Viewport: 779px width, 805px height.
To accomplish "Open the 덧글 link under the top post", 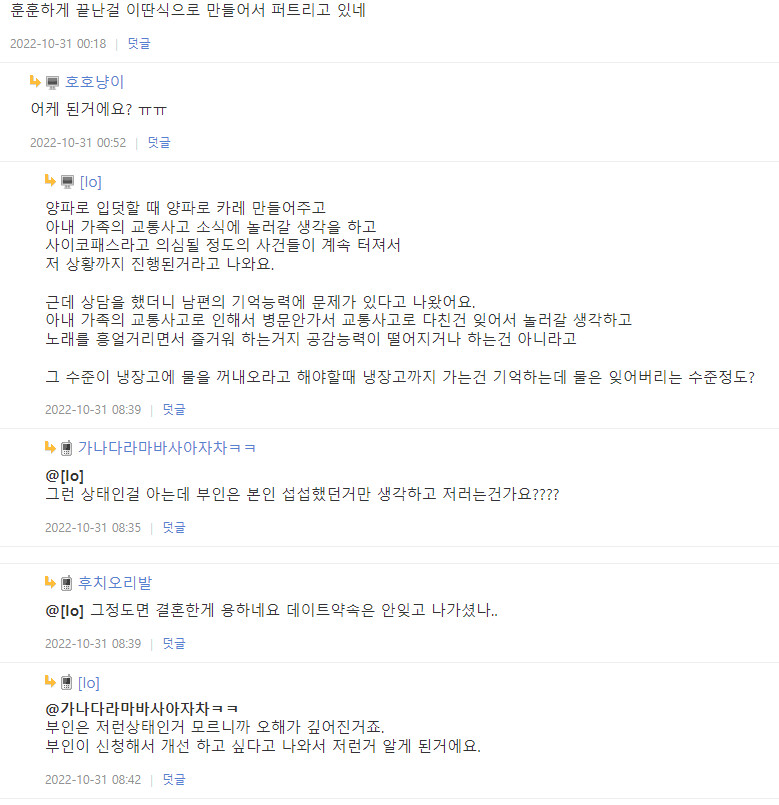I will pos(138,44).
